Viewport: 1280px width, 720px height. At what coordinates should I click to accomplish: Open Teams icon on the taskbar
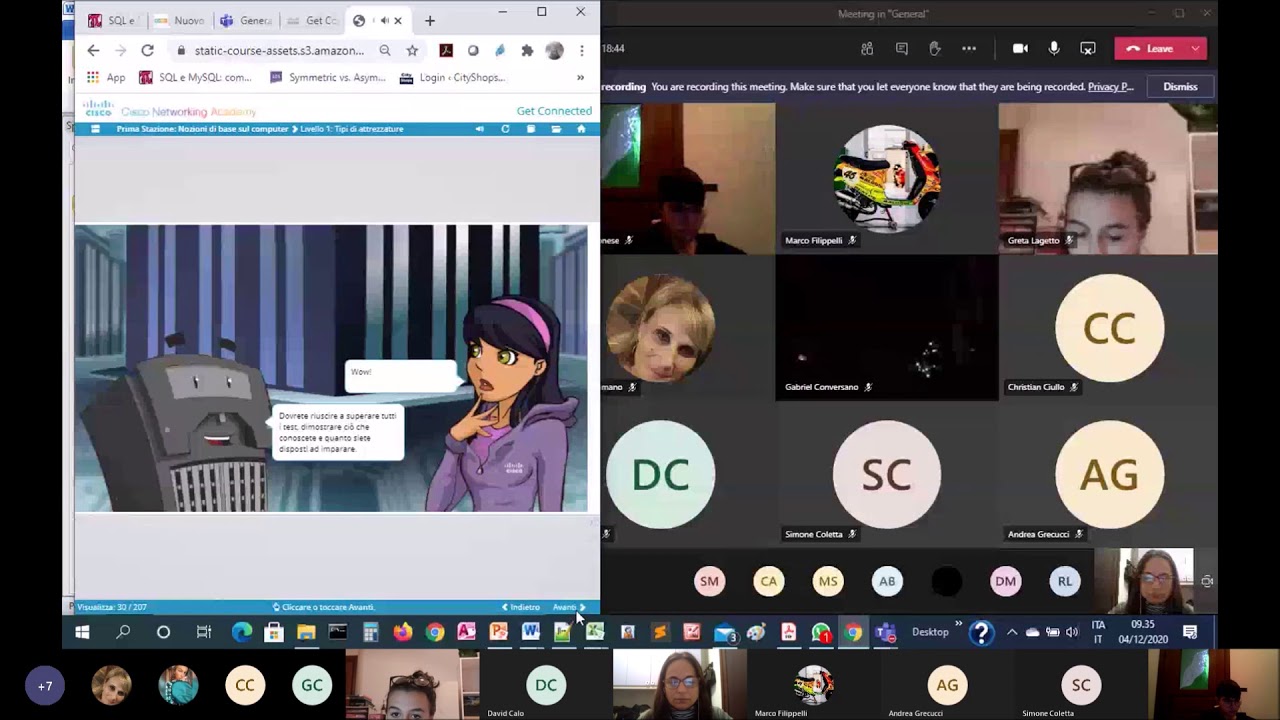885,632
